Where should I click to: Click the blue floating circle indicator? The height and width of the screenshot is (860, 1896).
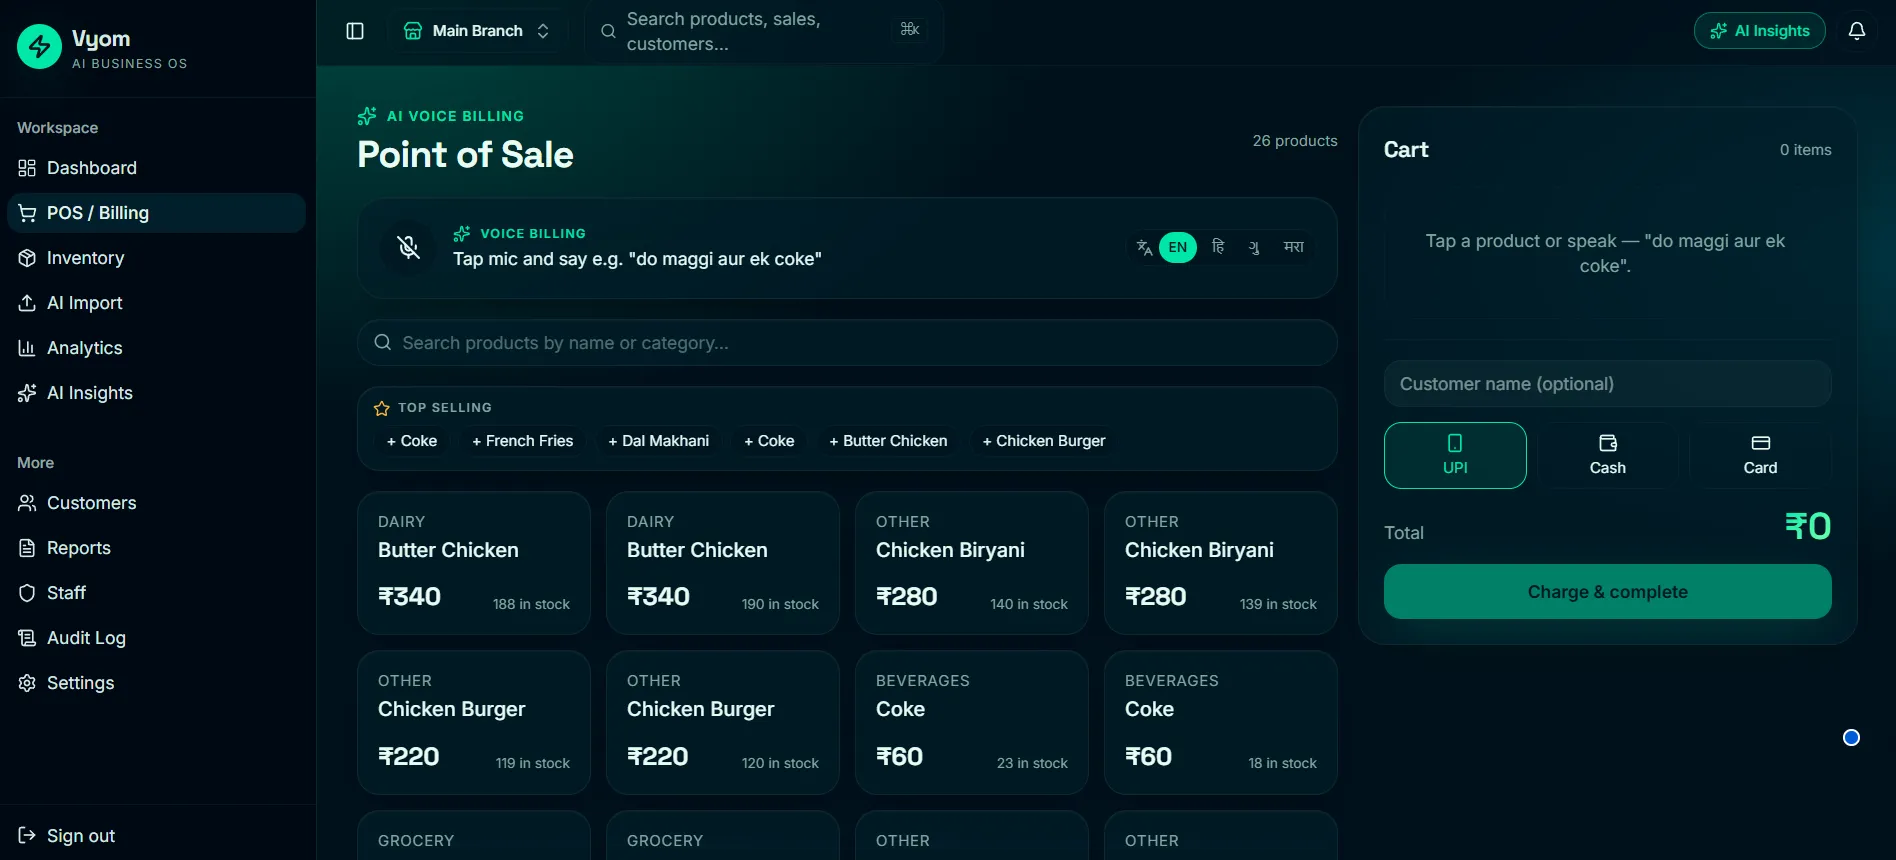[1851, 738]
